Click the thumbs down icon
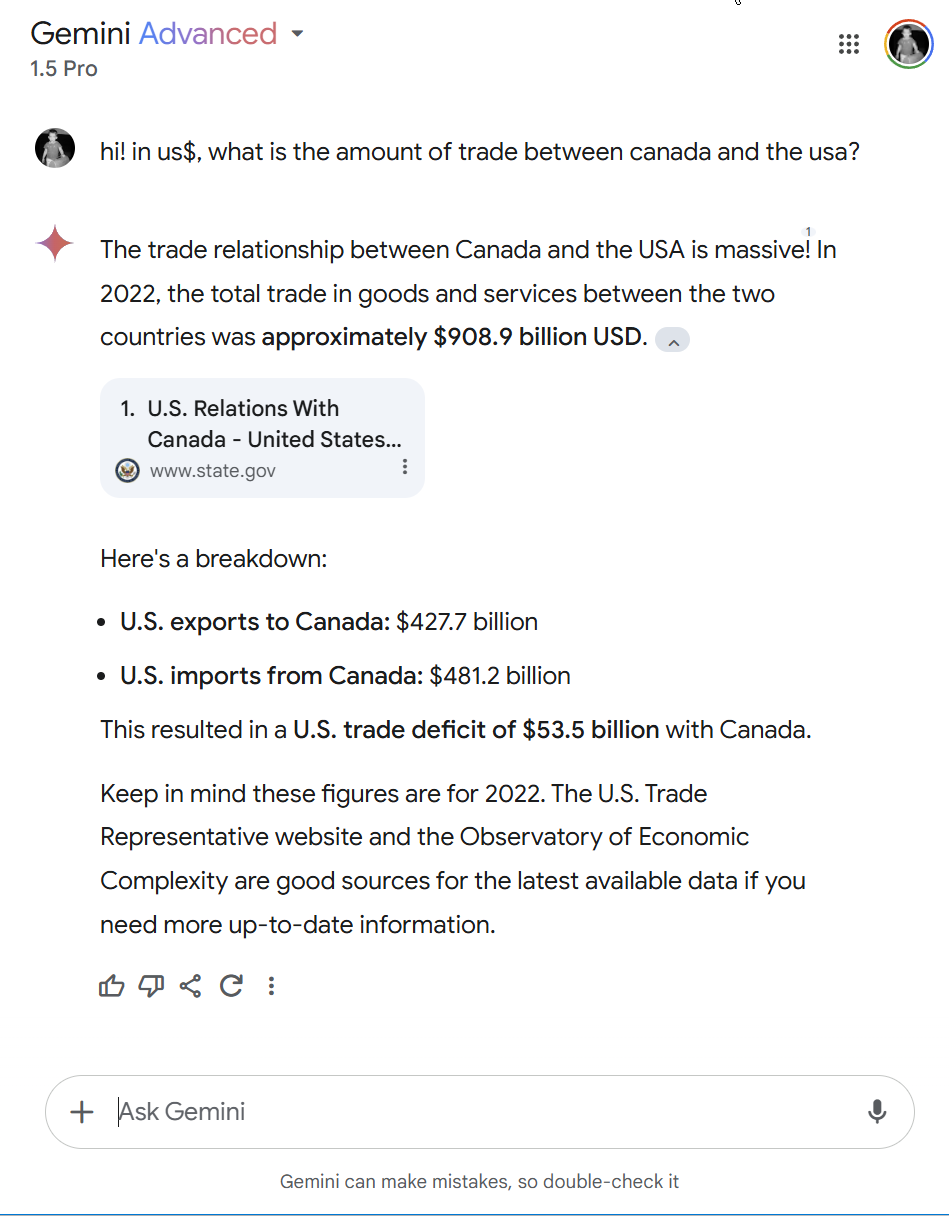Image resolution: width=949 pixels, height=1216 pixels. pyautogui.click(x=151, y=987)
